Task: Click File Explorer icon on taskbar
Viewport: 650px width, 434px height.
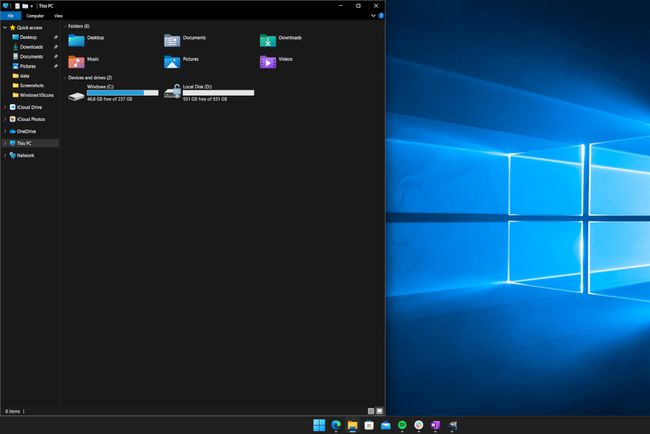Action: [352, 425]
